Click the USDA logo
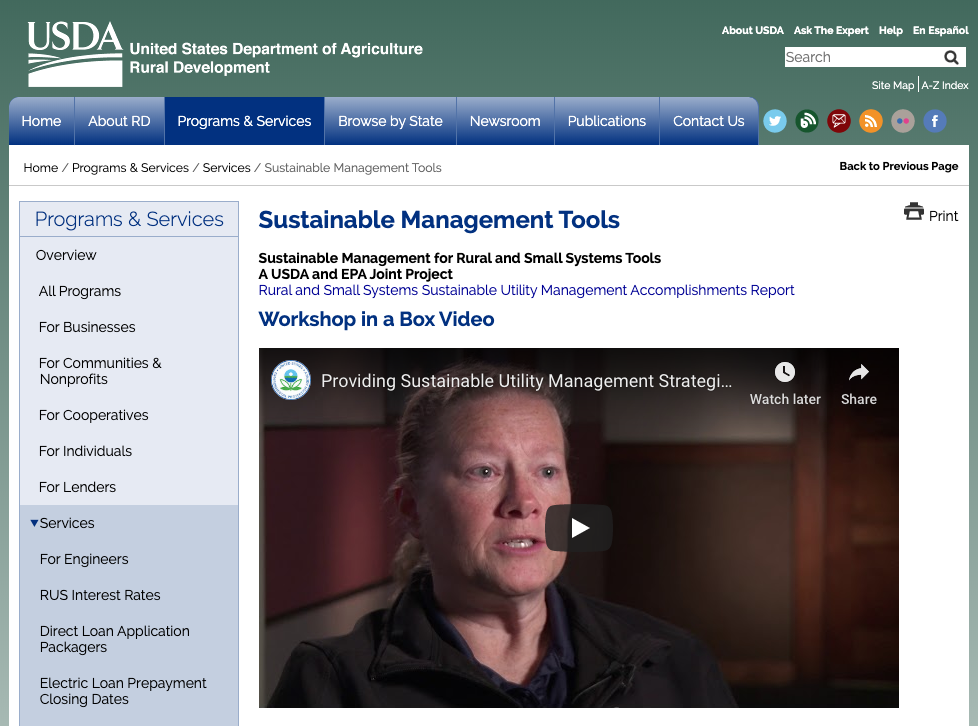The height and width of the screenshot is (726, 978). pos(75,54)
